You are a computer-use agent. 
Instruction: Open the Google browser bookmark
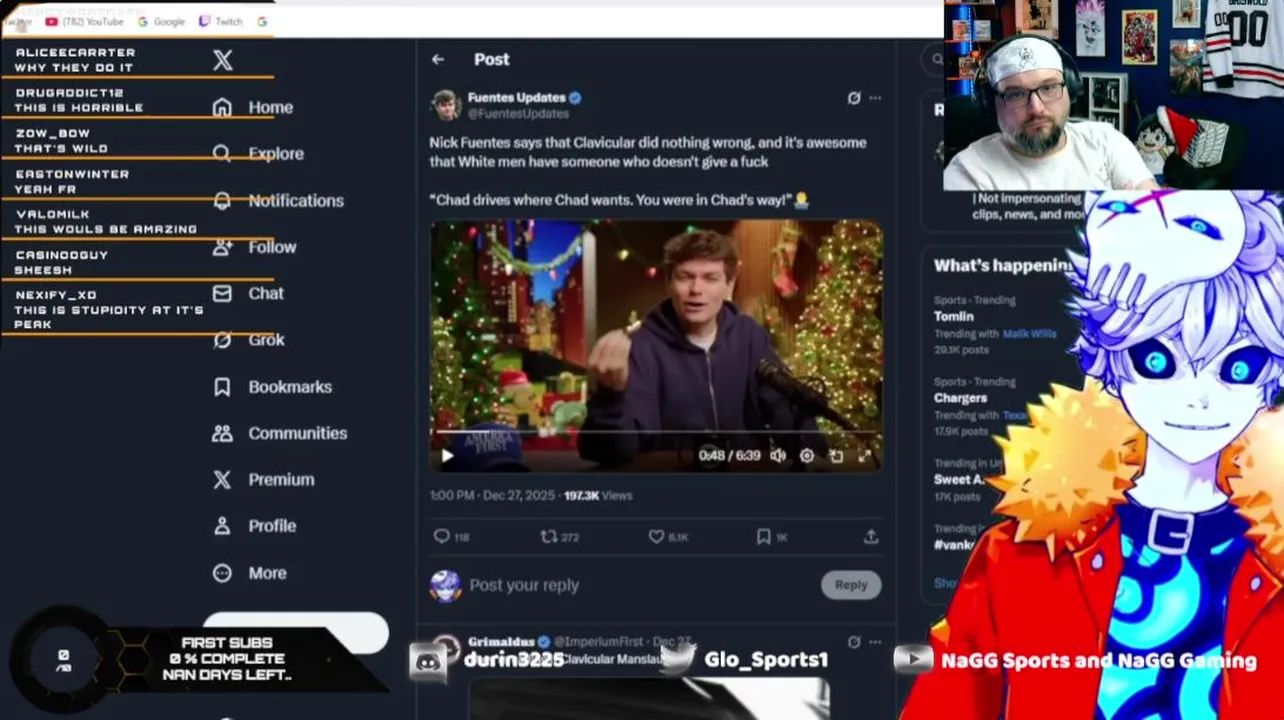click(161, 21)
